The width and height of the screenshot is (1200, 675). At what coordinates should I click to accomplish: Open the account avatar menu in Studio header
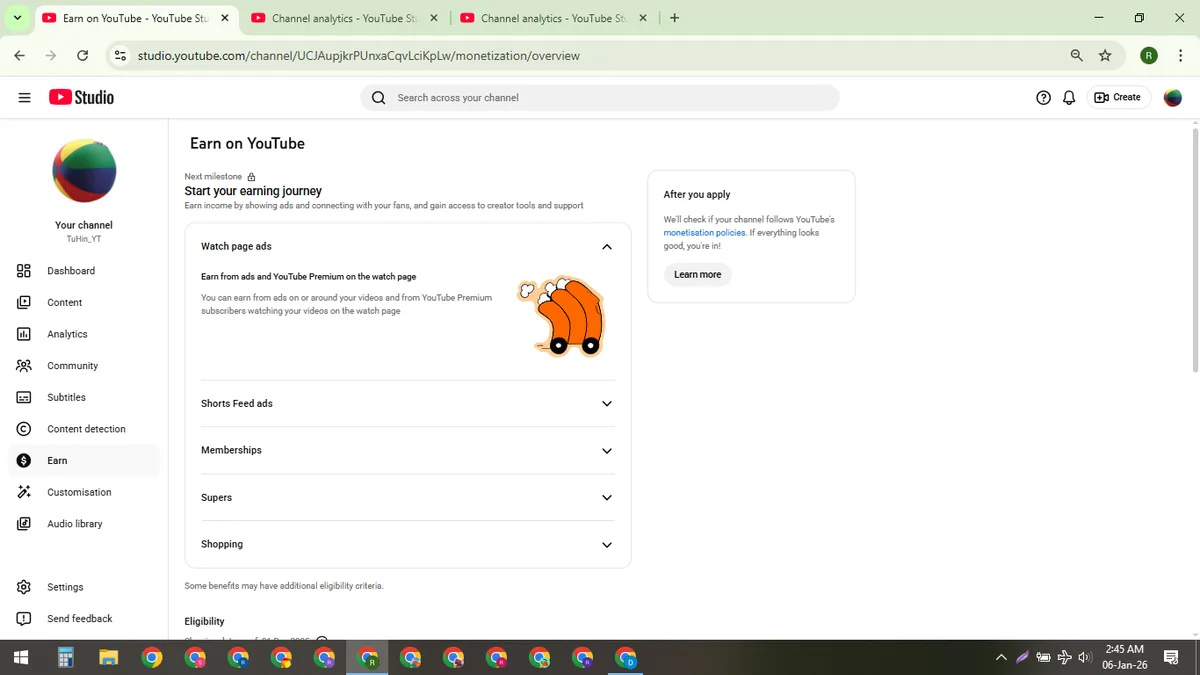pos(1173,97)
